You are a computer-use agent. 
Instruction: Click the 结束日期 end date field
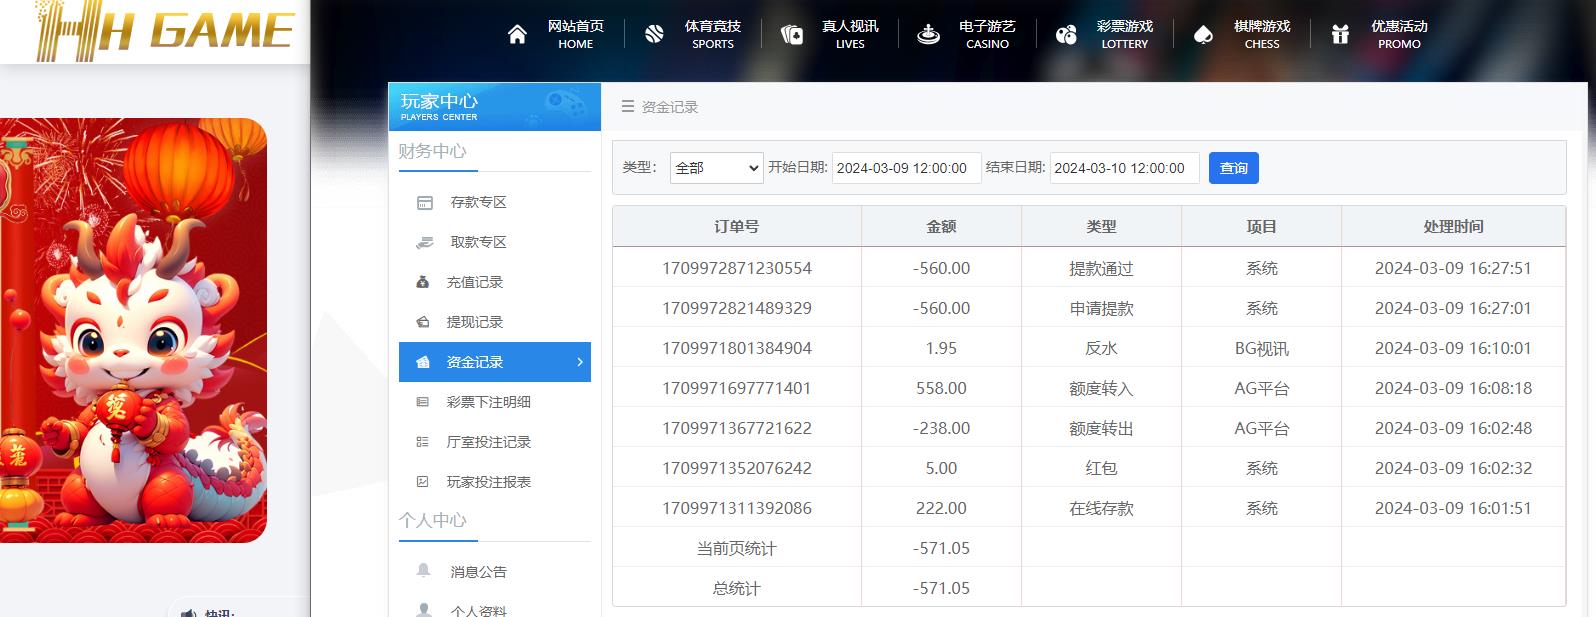coord(1124,168)
